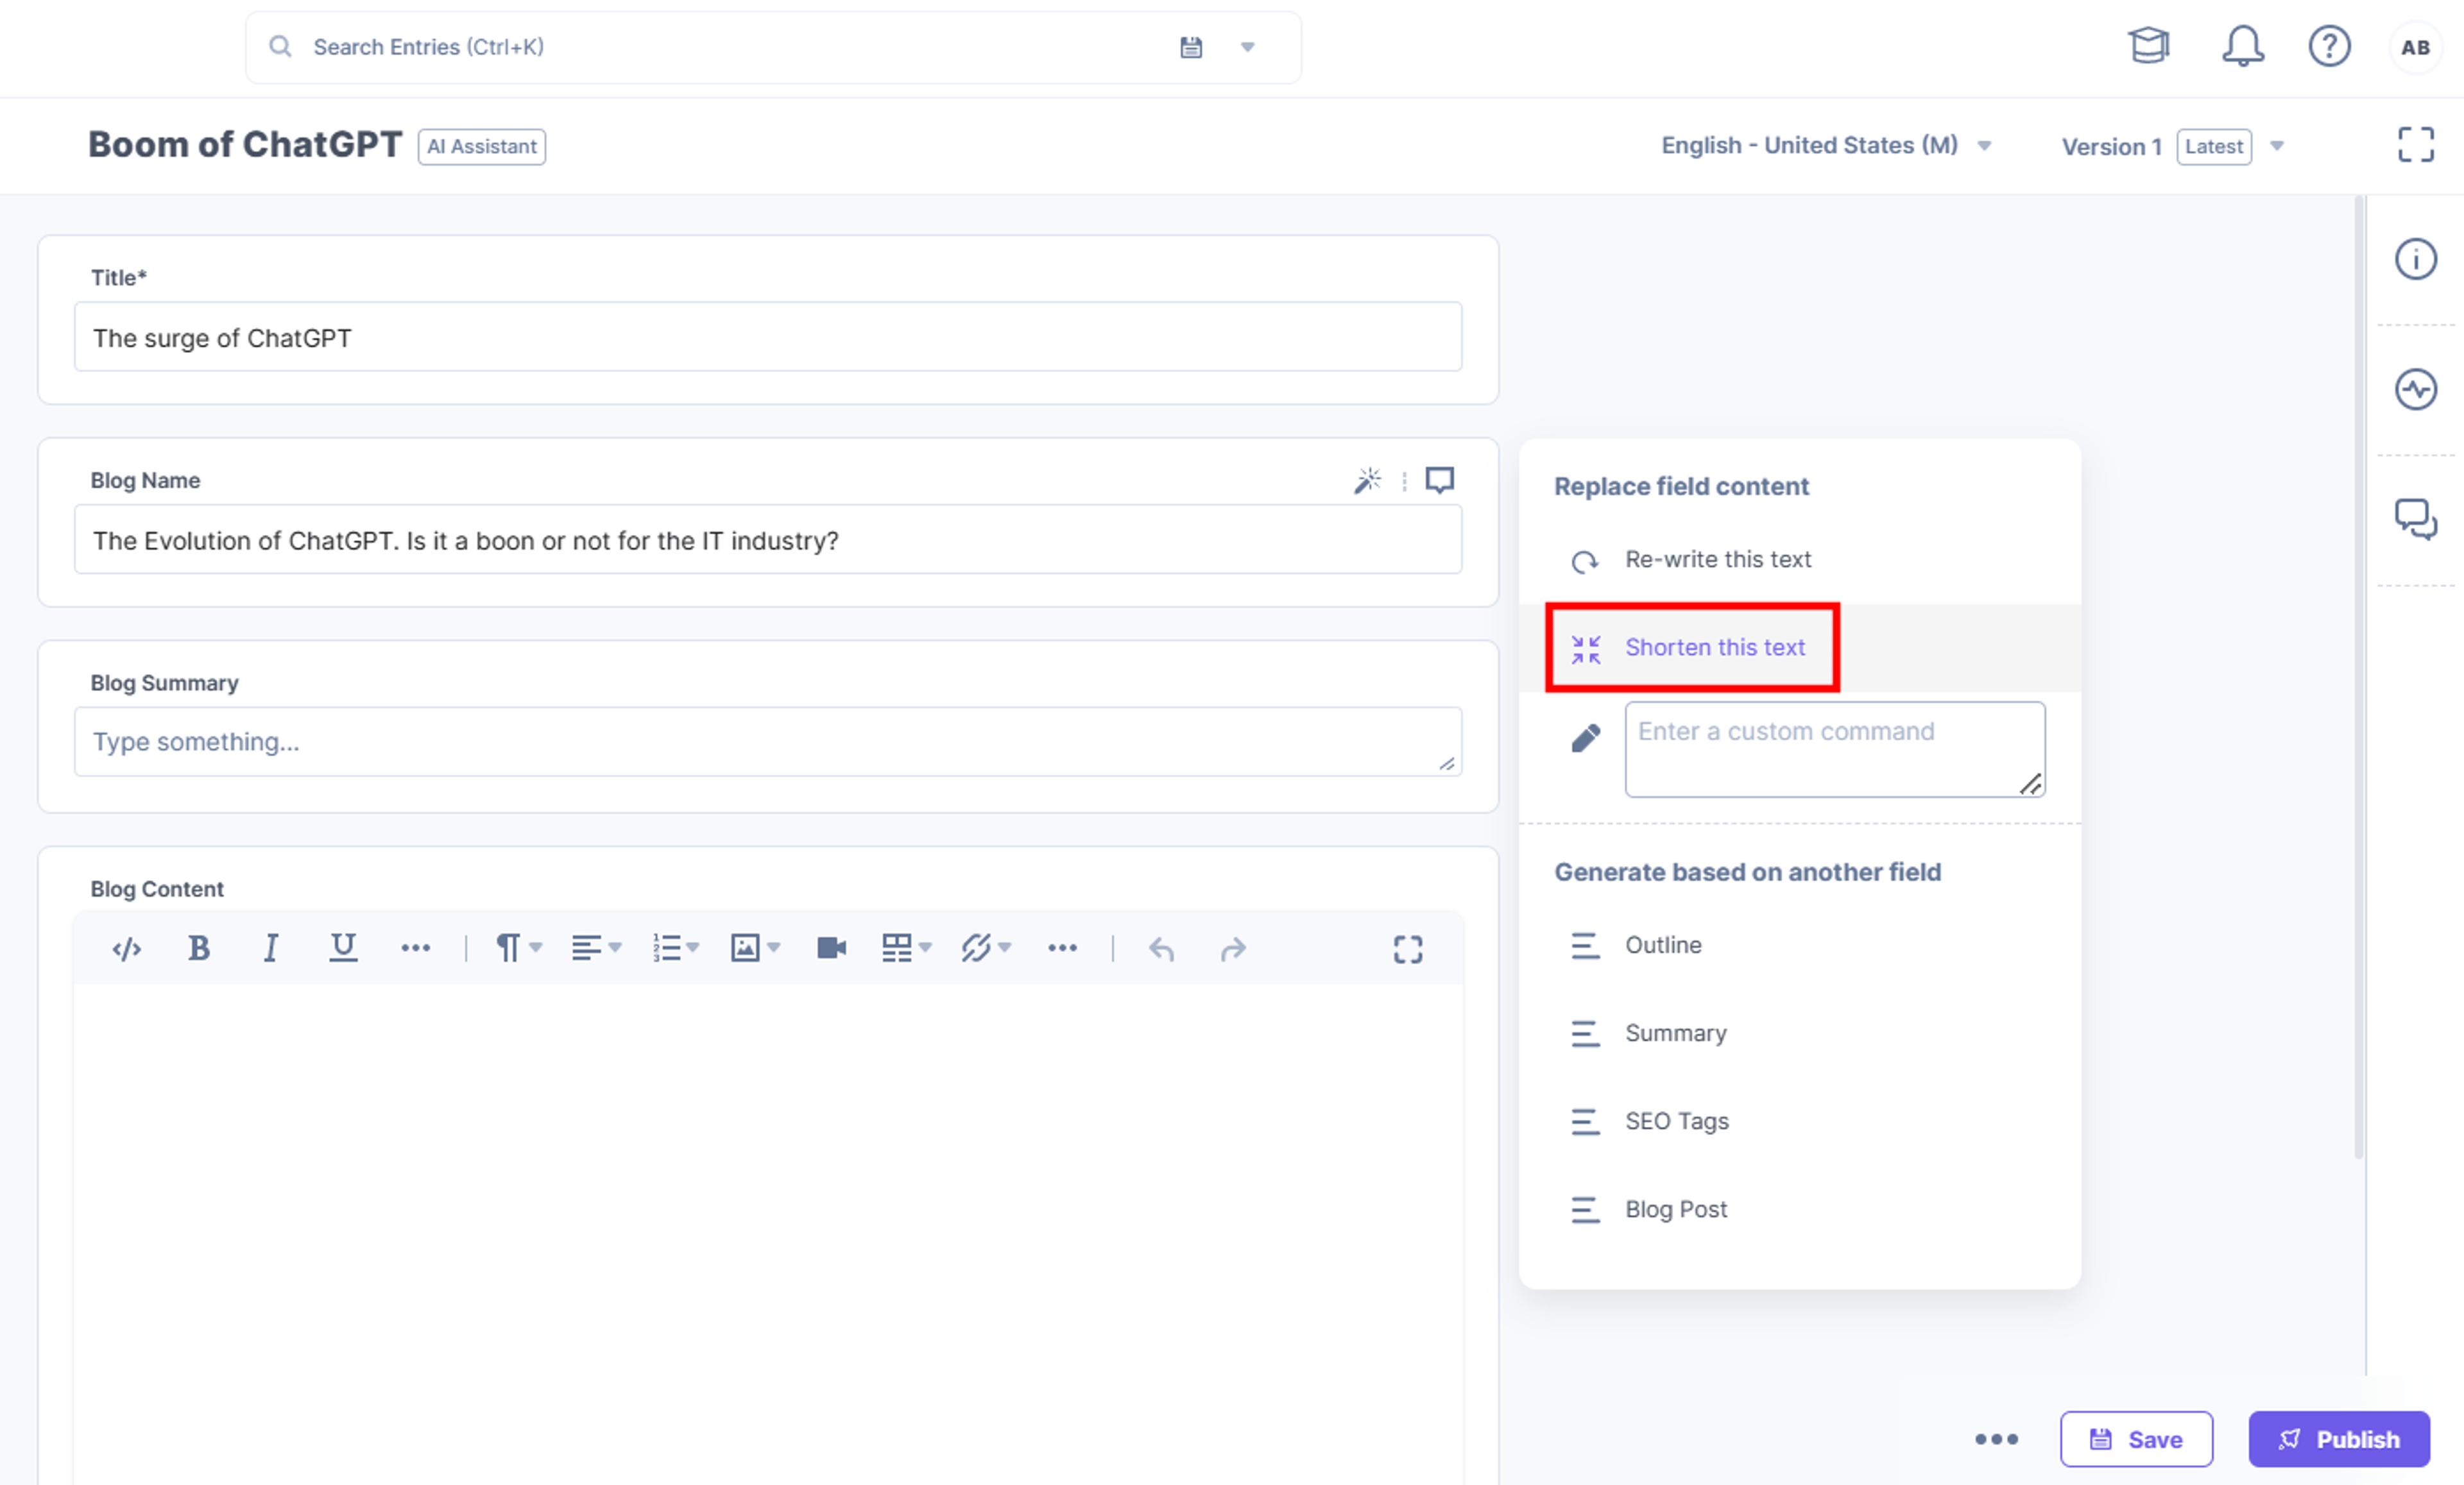
Task: Open the discussions sidebar icon
Action: tap(2415, 519)
